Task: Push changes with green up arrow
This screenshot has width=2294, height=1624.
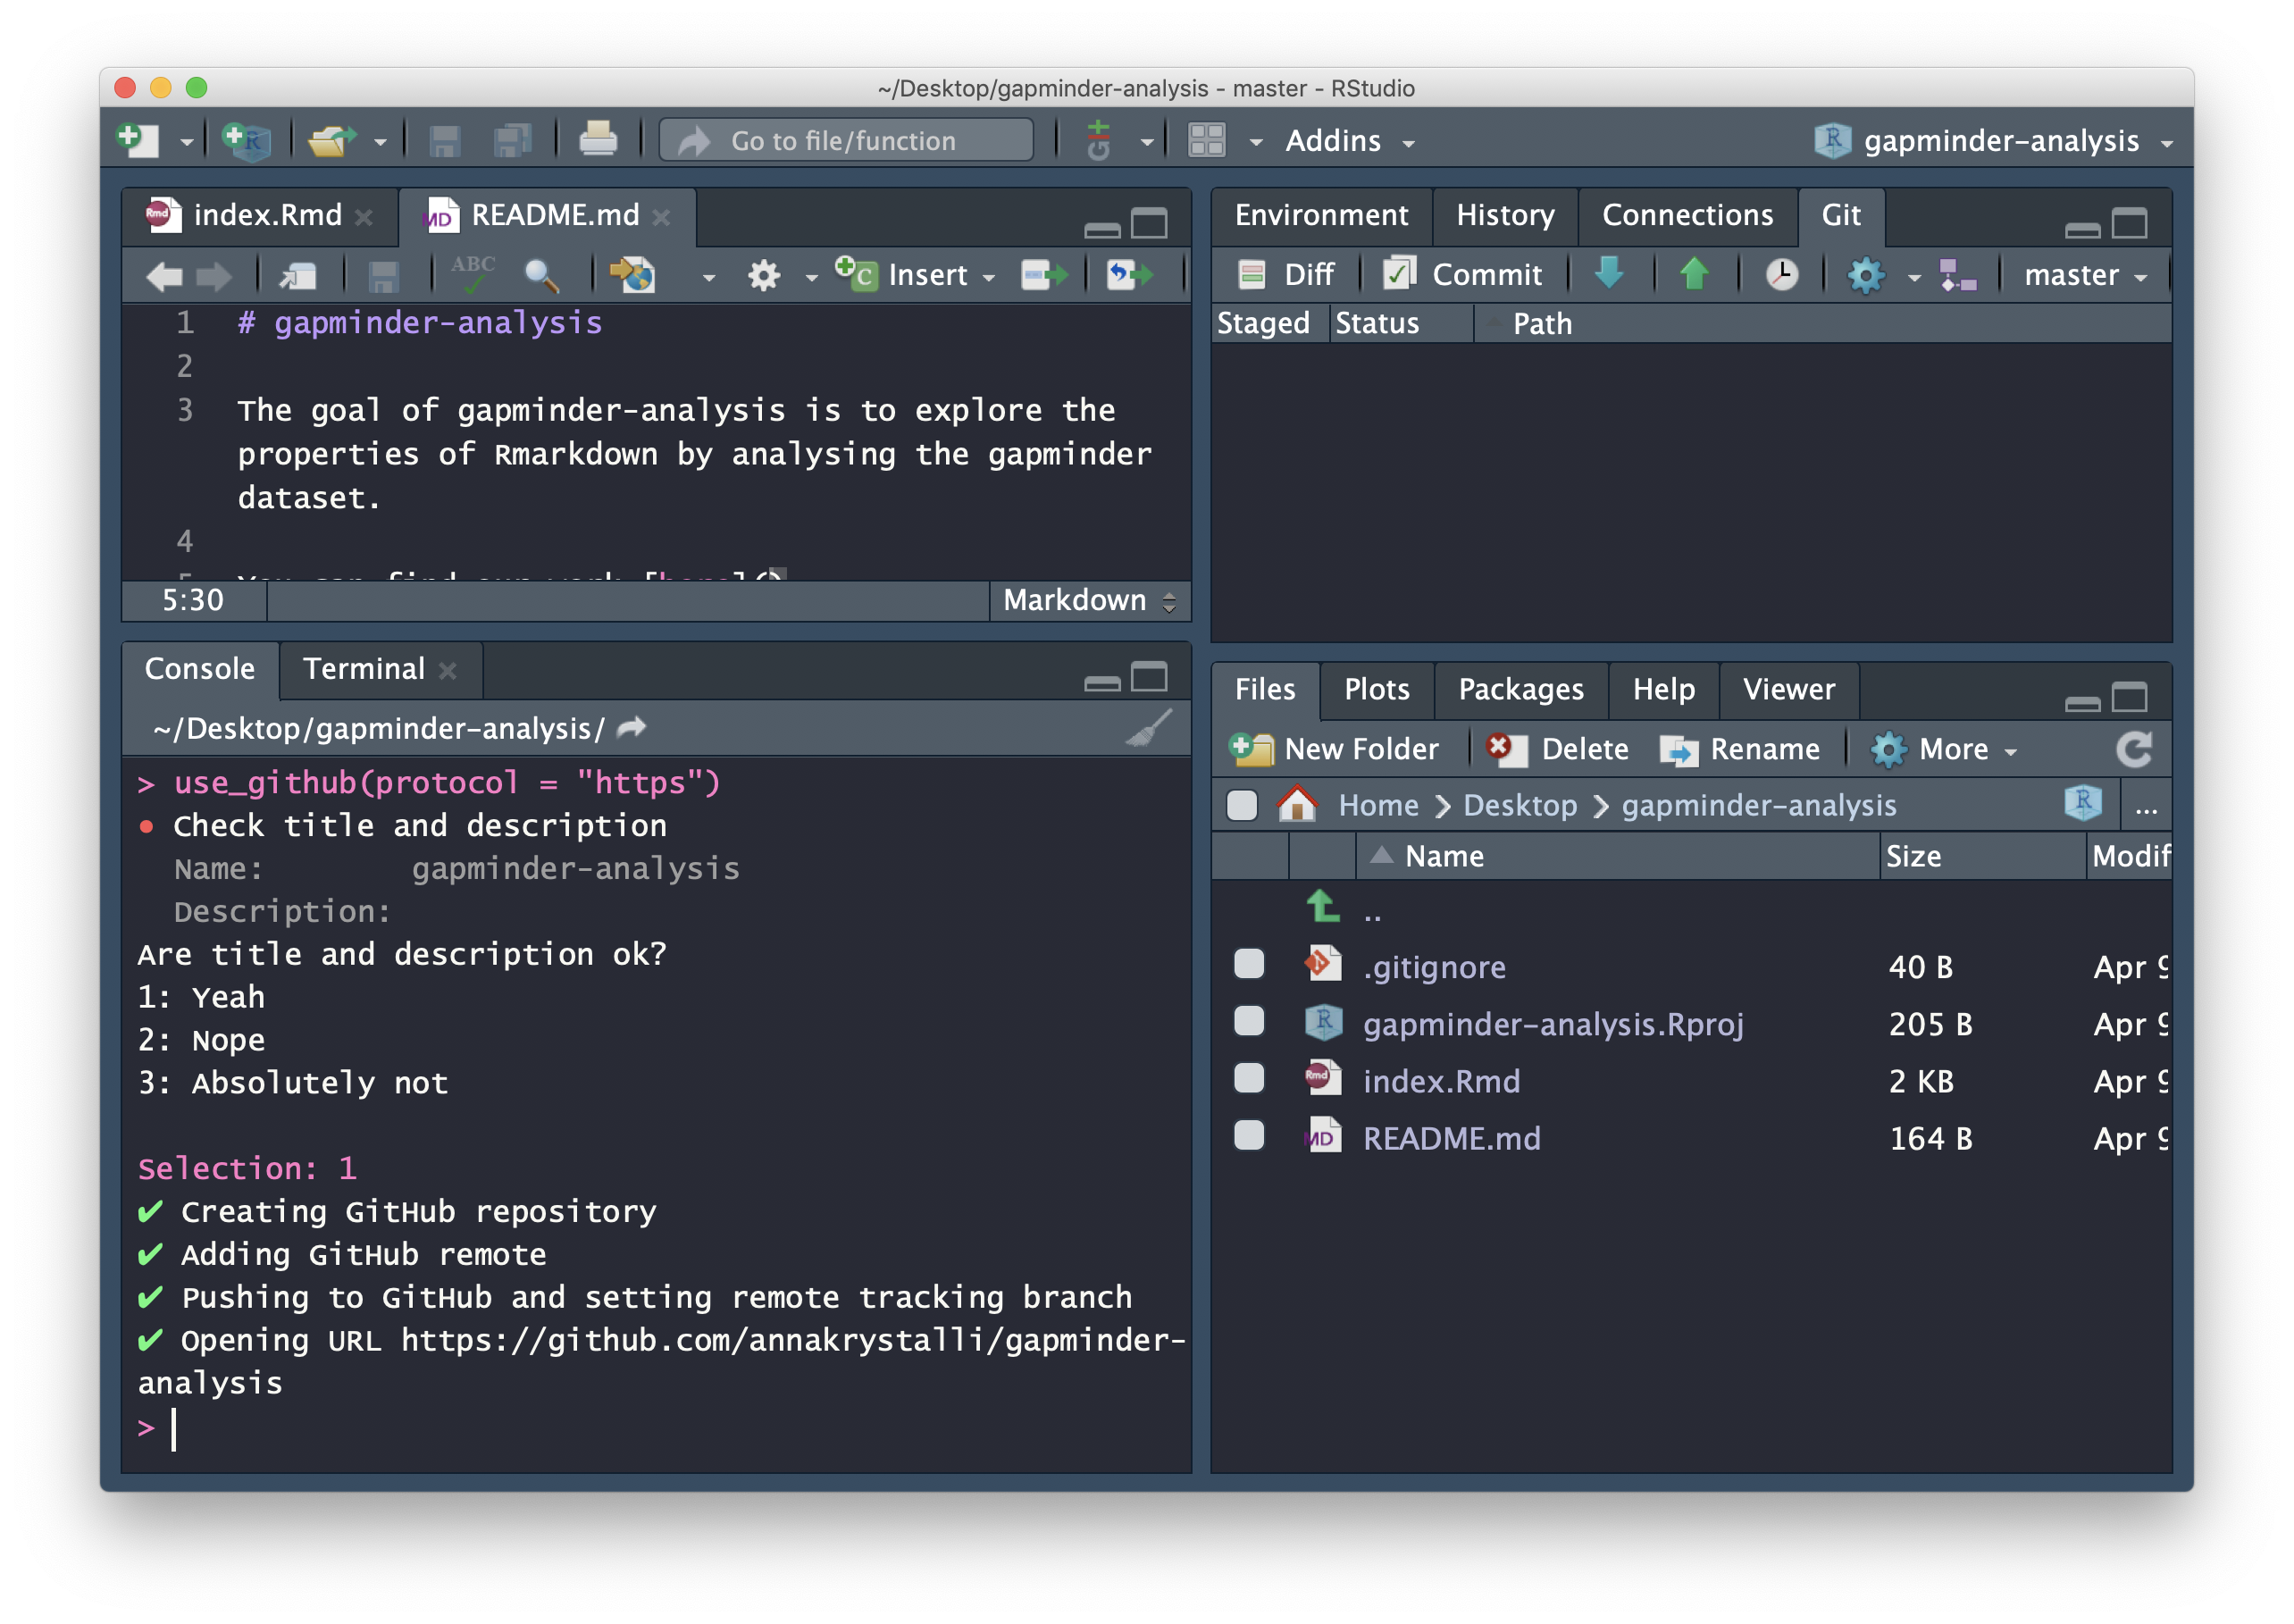Action: coord(1694,273)
